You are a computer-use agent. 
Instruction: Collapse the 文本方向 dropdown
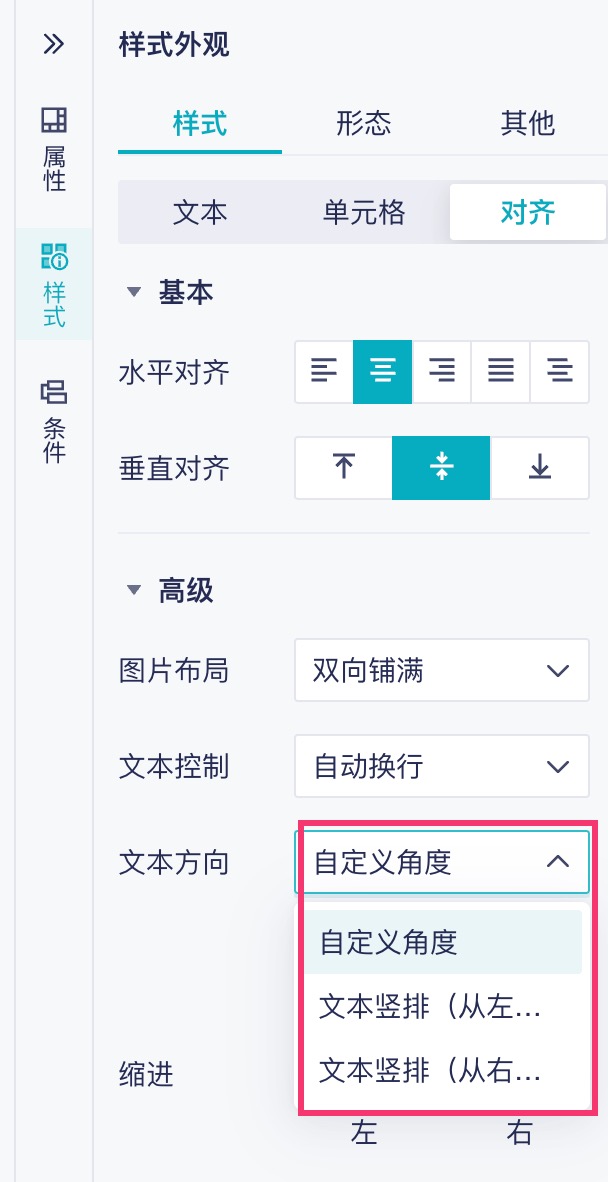tap(442, 862)
